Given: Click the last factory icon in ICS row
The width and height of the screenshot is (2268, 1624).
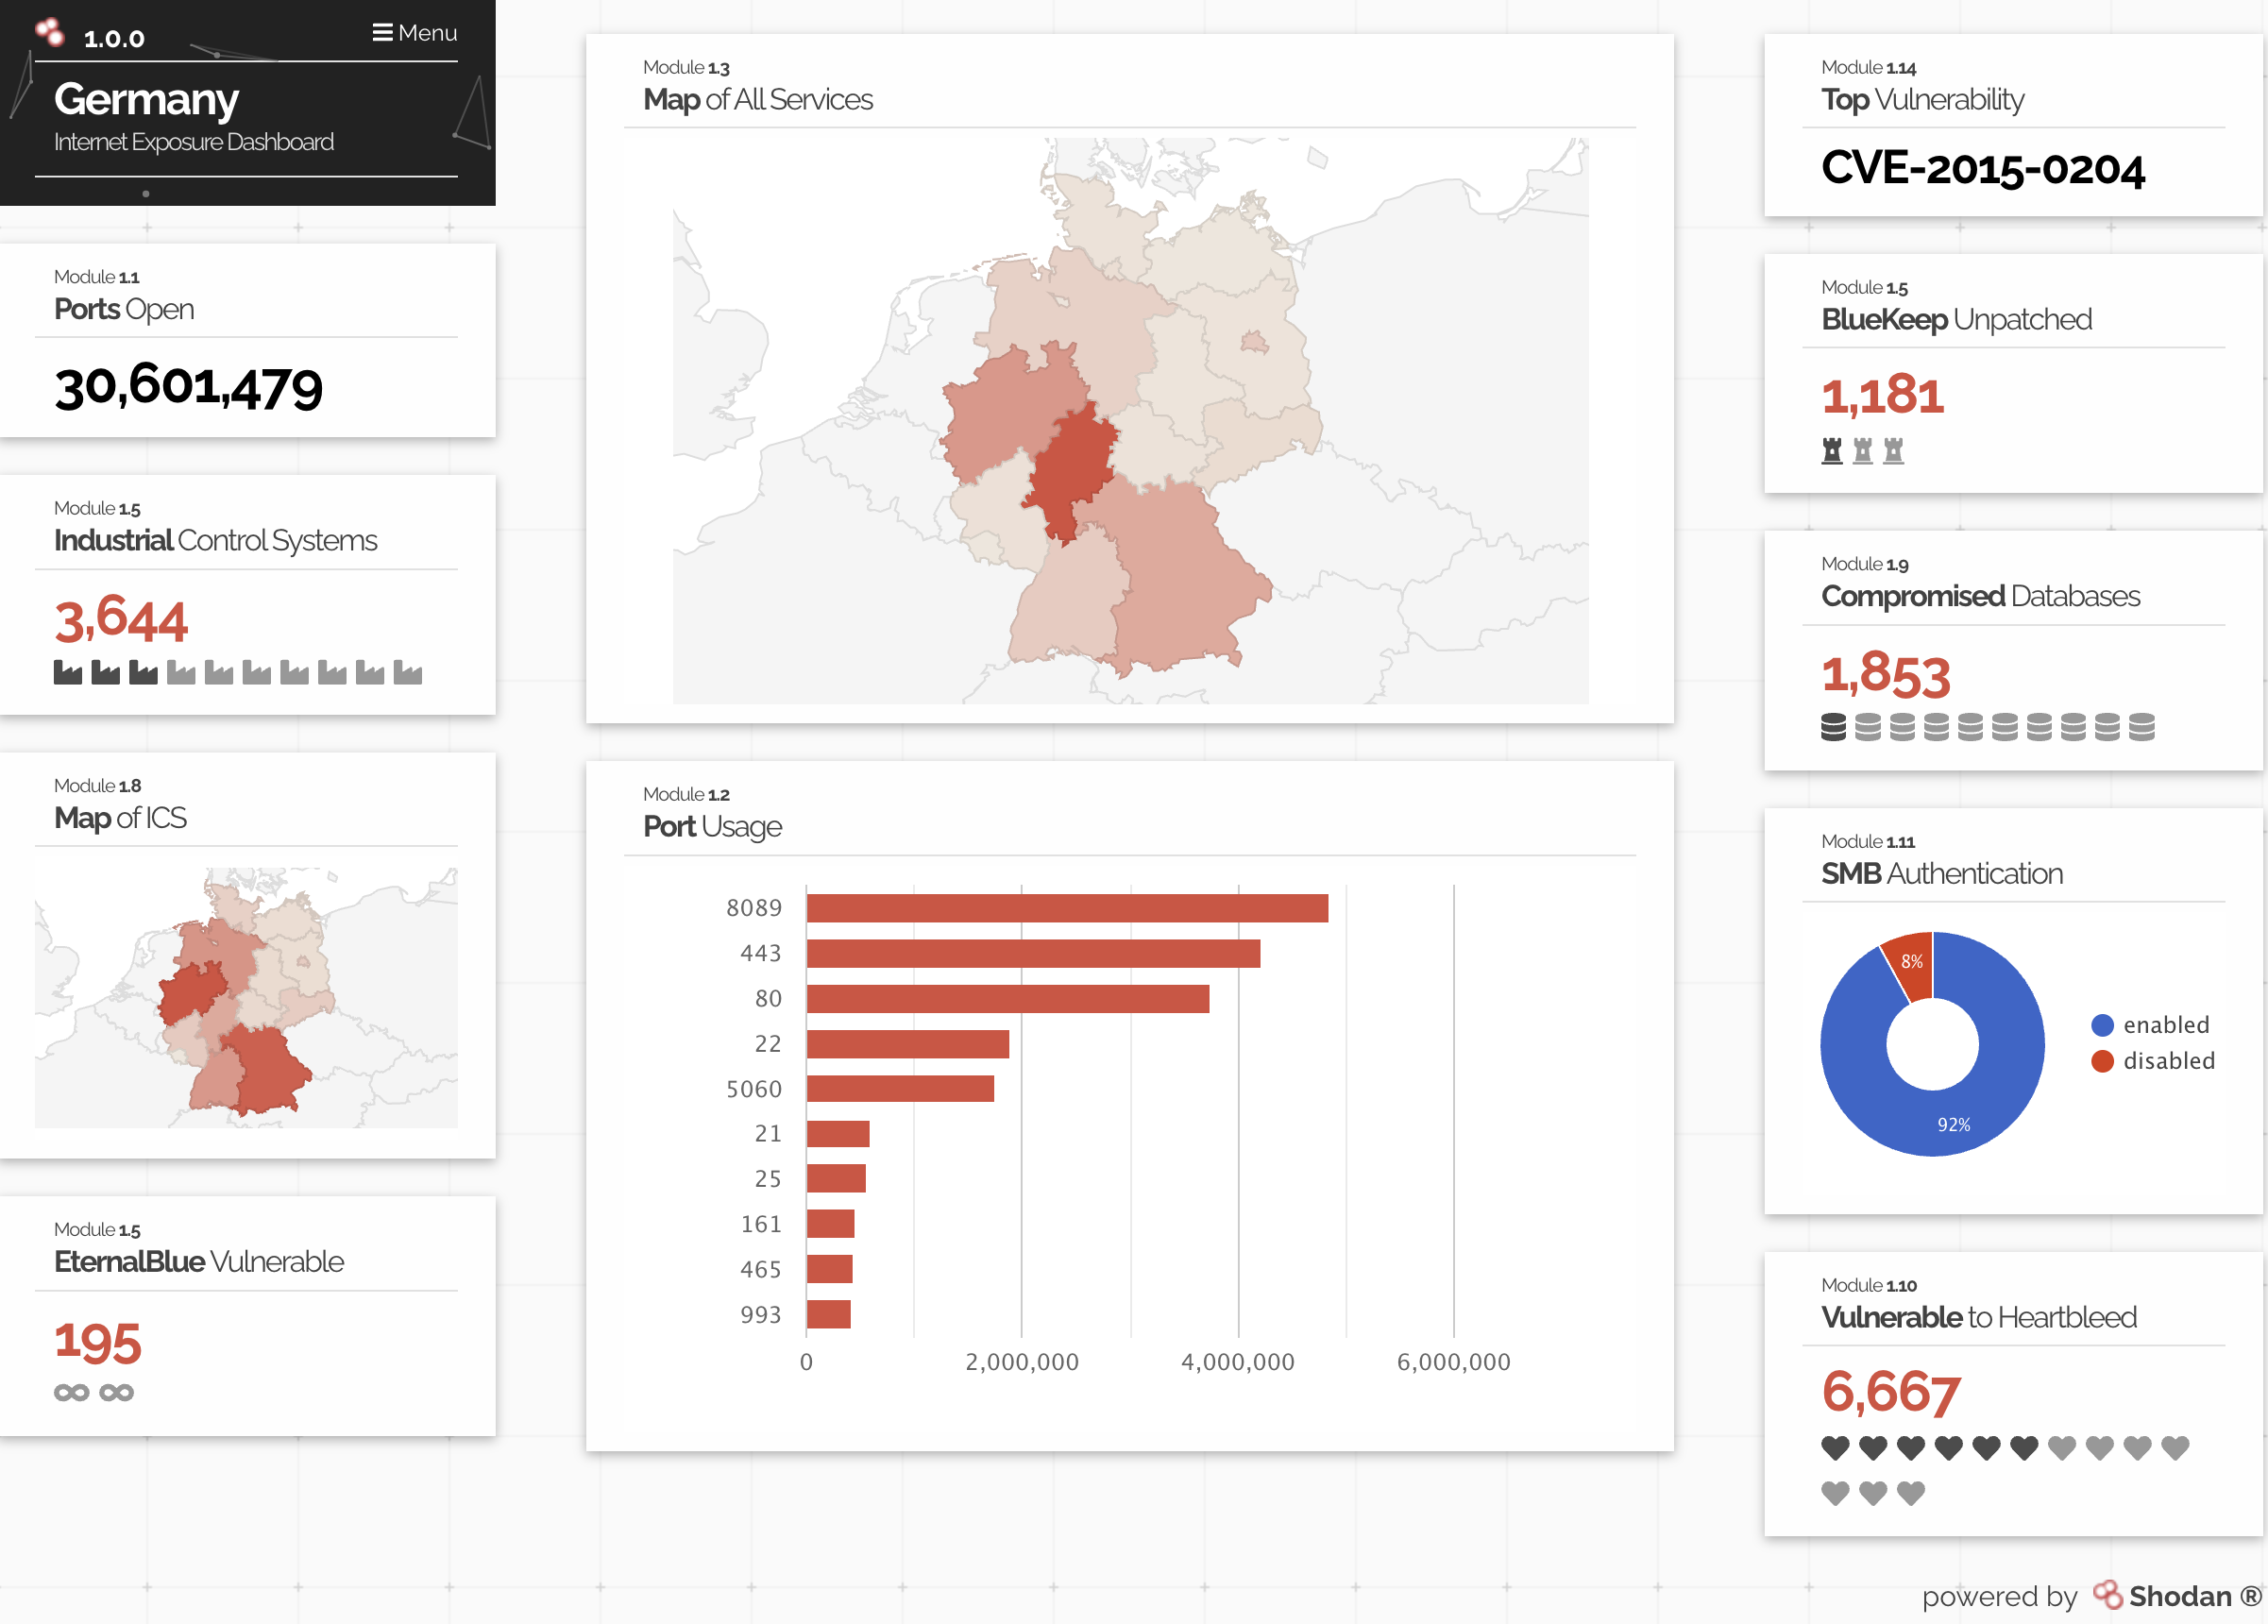Looking at the screenshot, I should (407, 672).
